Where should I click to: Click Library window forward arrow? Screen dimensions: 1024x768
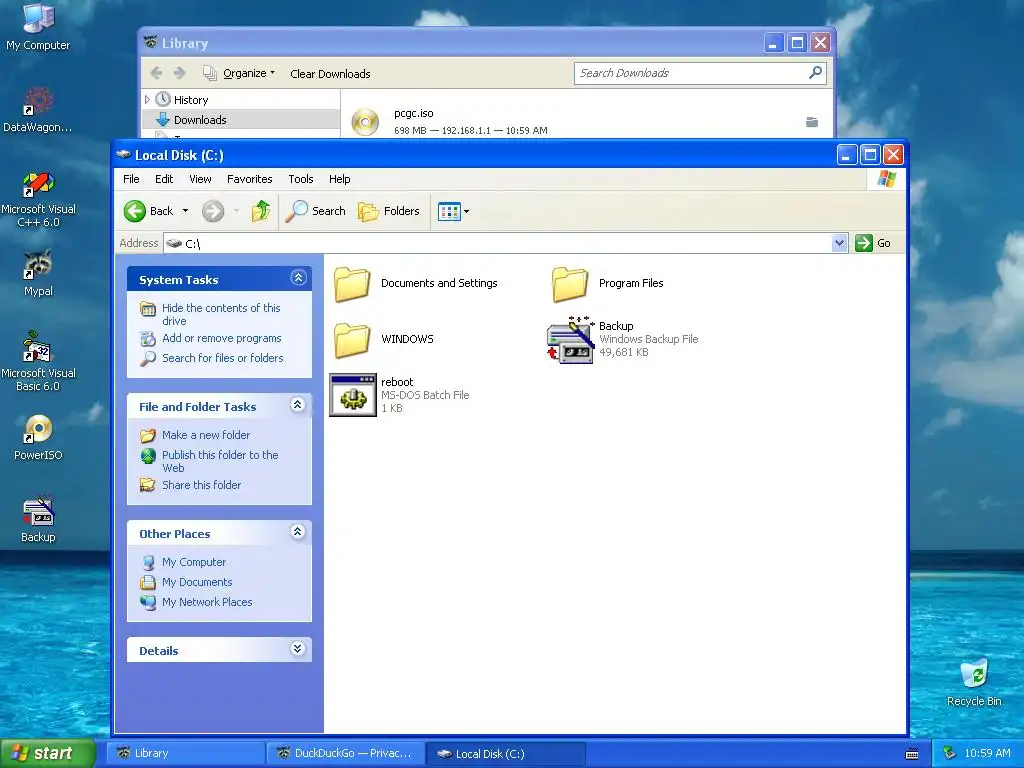point(180,73)
